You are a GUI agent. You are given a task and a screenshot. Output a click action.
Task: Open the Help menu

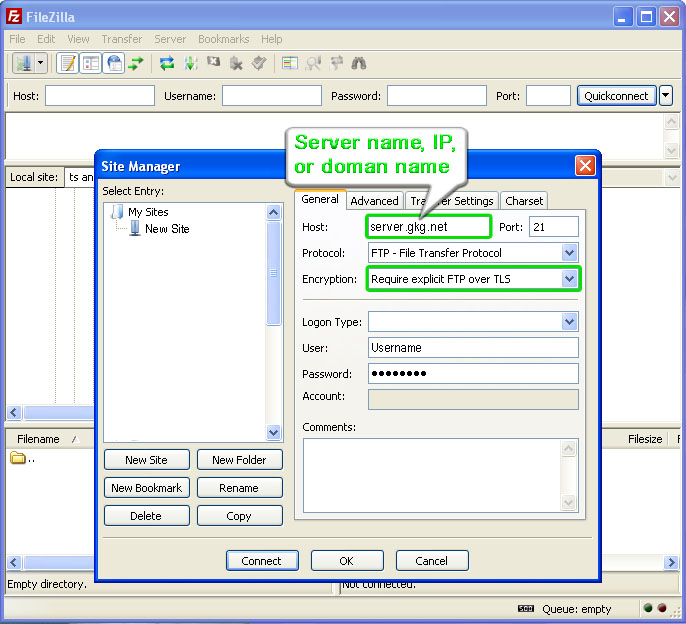[x=272, y=39]
